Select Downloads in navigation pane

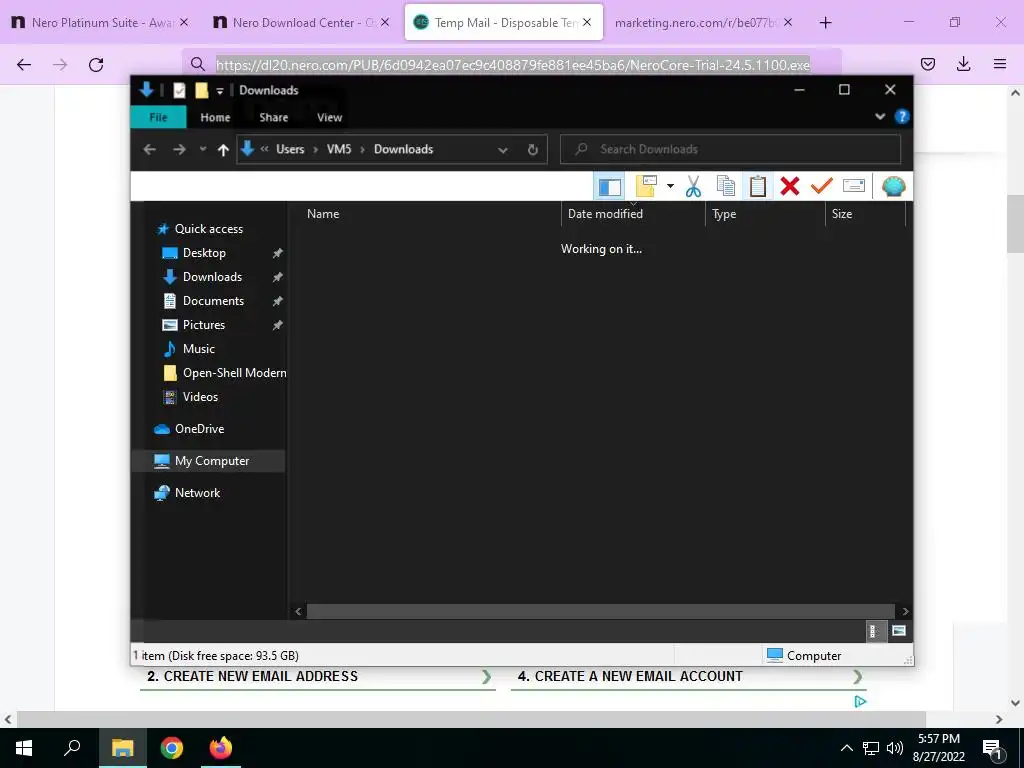(212, 277)
